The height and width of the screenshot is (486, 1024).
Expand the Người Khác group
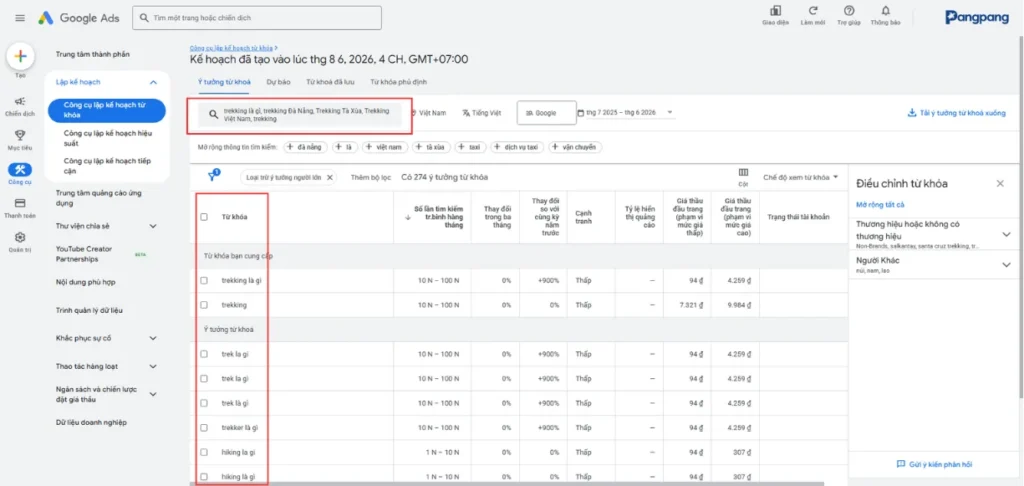[1006, 265]
